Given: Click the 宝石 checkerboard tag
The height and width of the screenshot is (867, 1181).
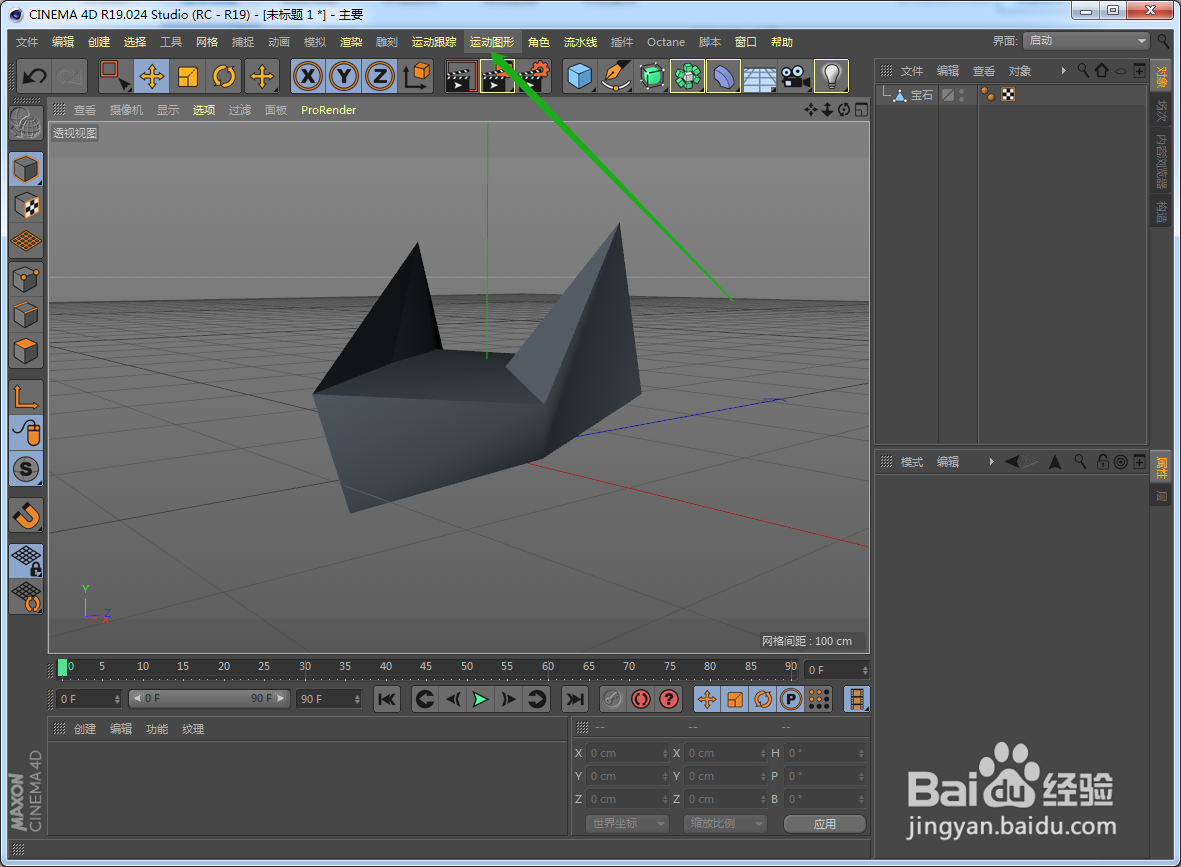Looking at the screenshot, I should (1009, 95).
